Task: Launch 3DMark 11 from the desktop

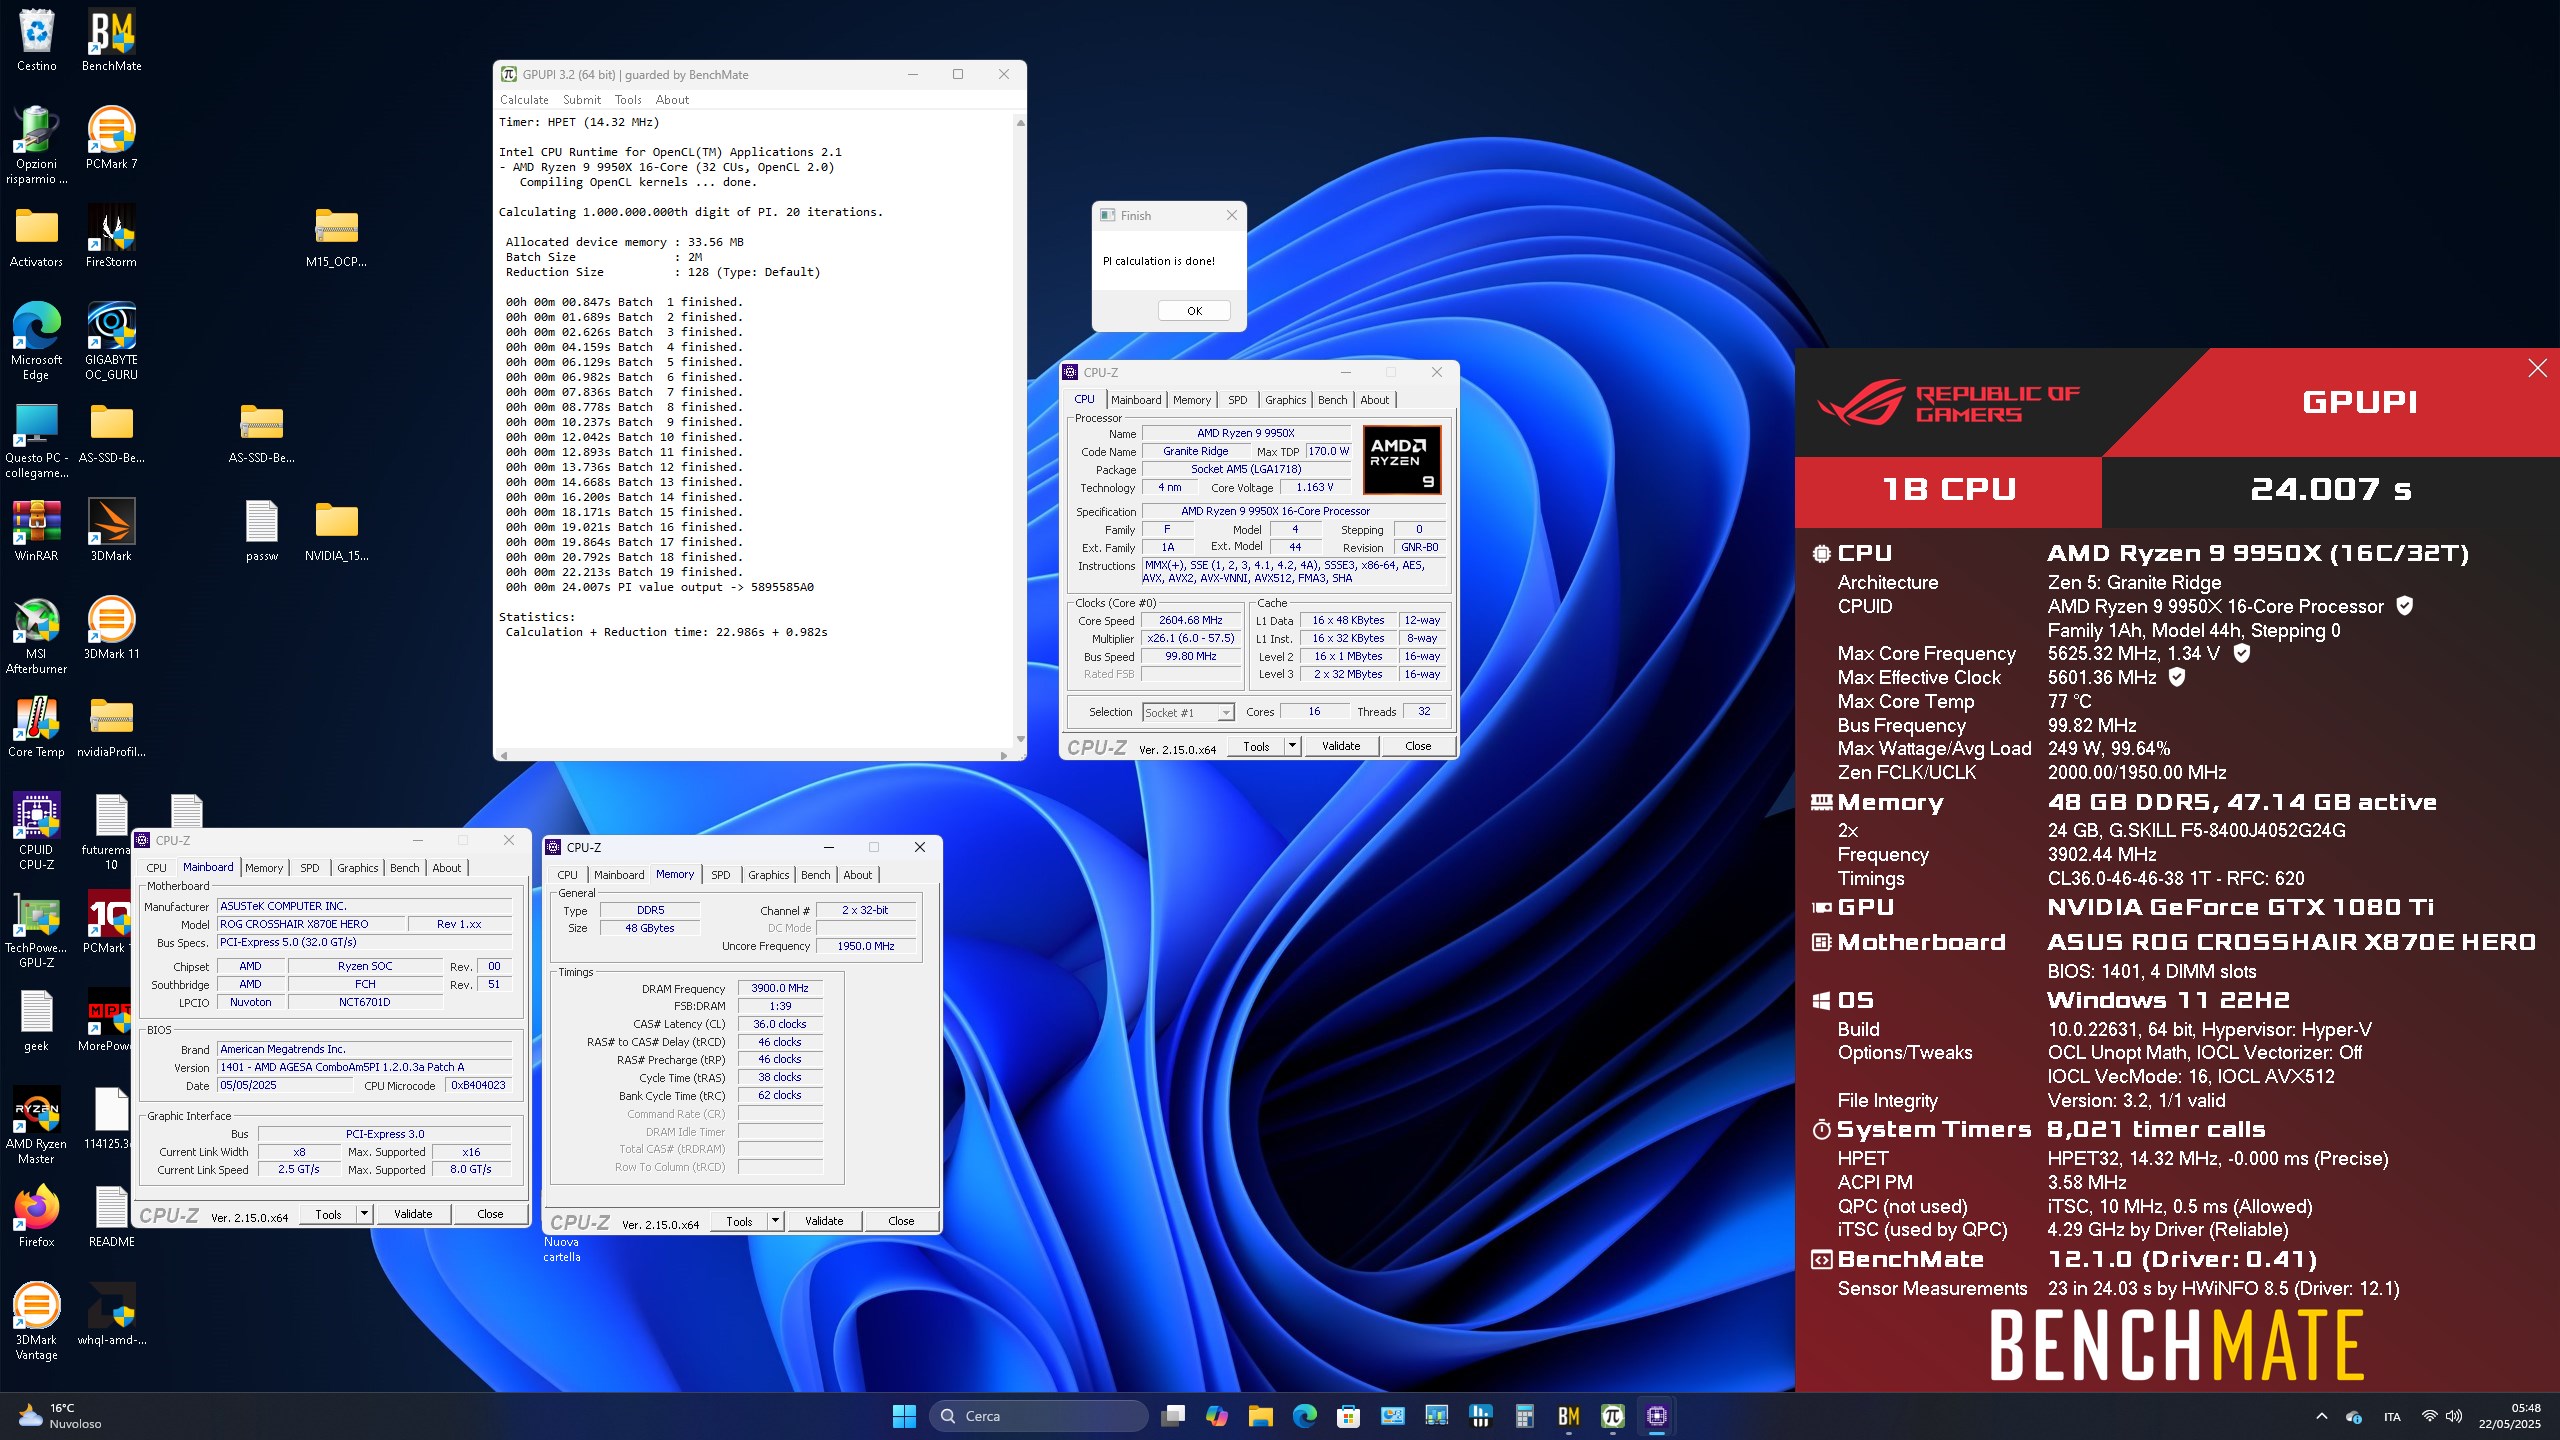Action: [111, 628]
